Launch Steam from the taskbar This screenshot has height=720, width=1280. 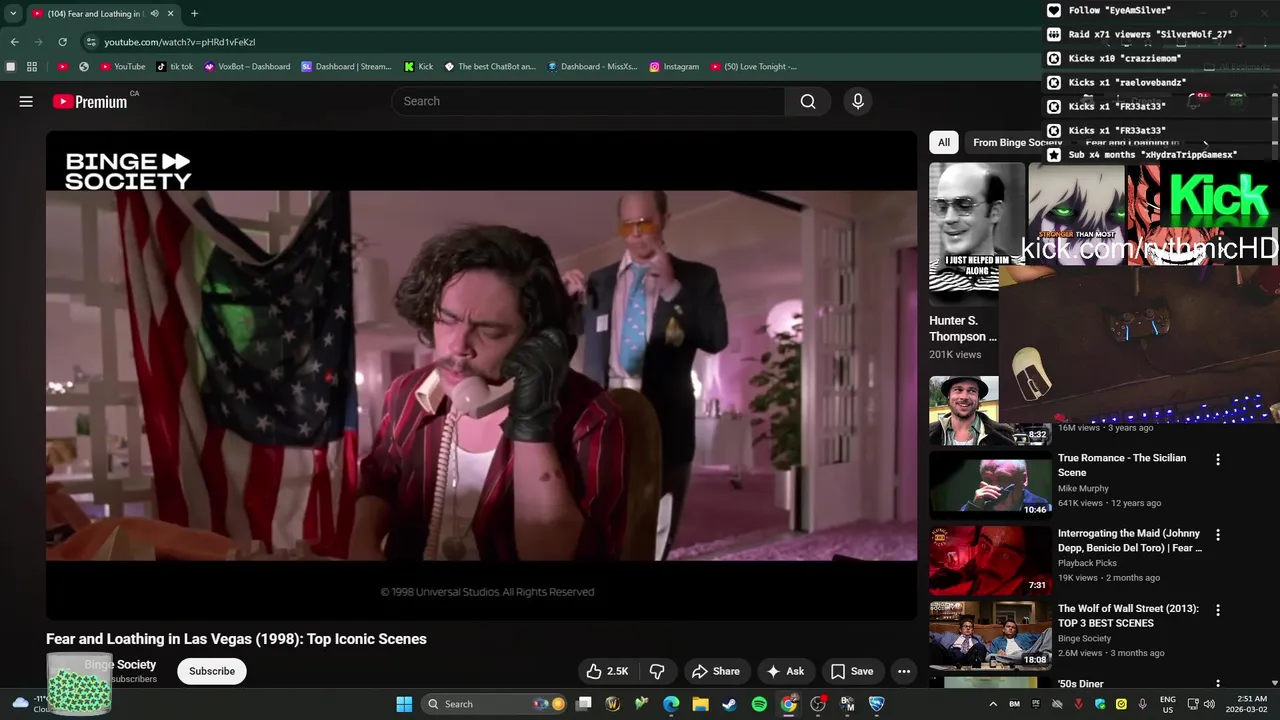click(x=730, y=704)
